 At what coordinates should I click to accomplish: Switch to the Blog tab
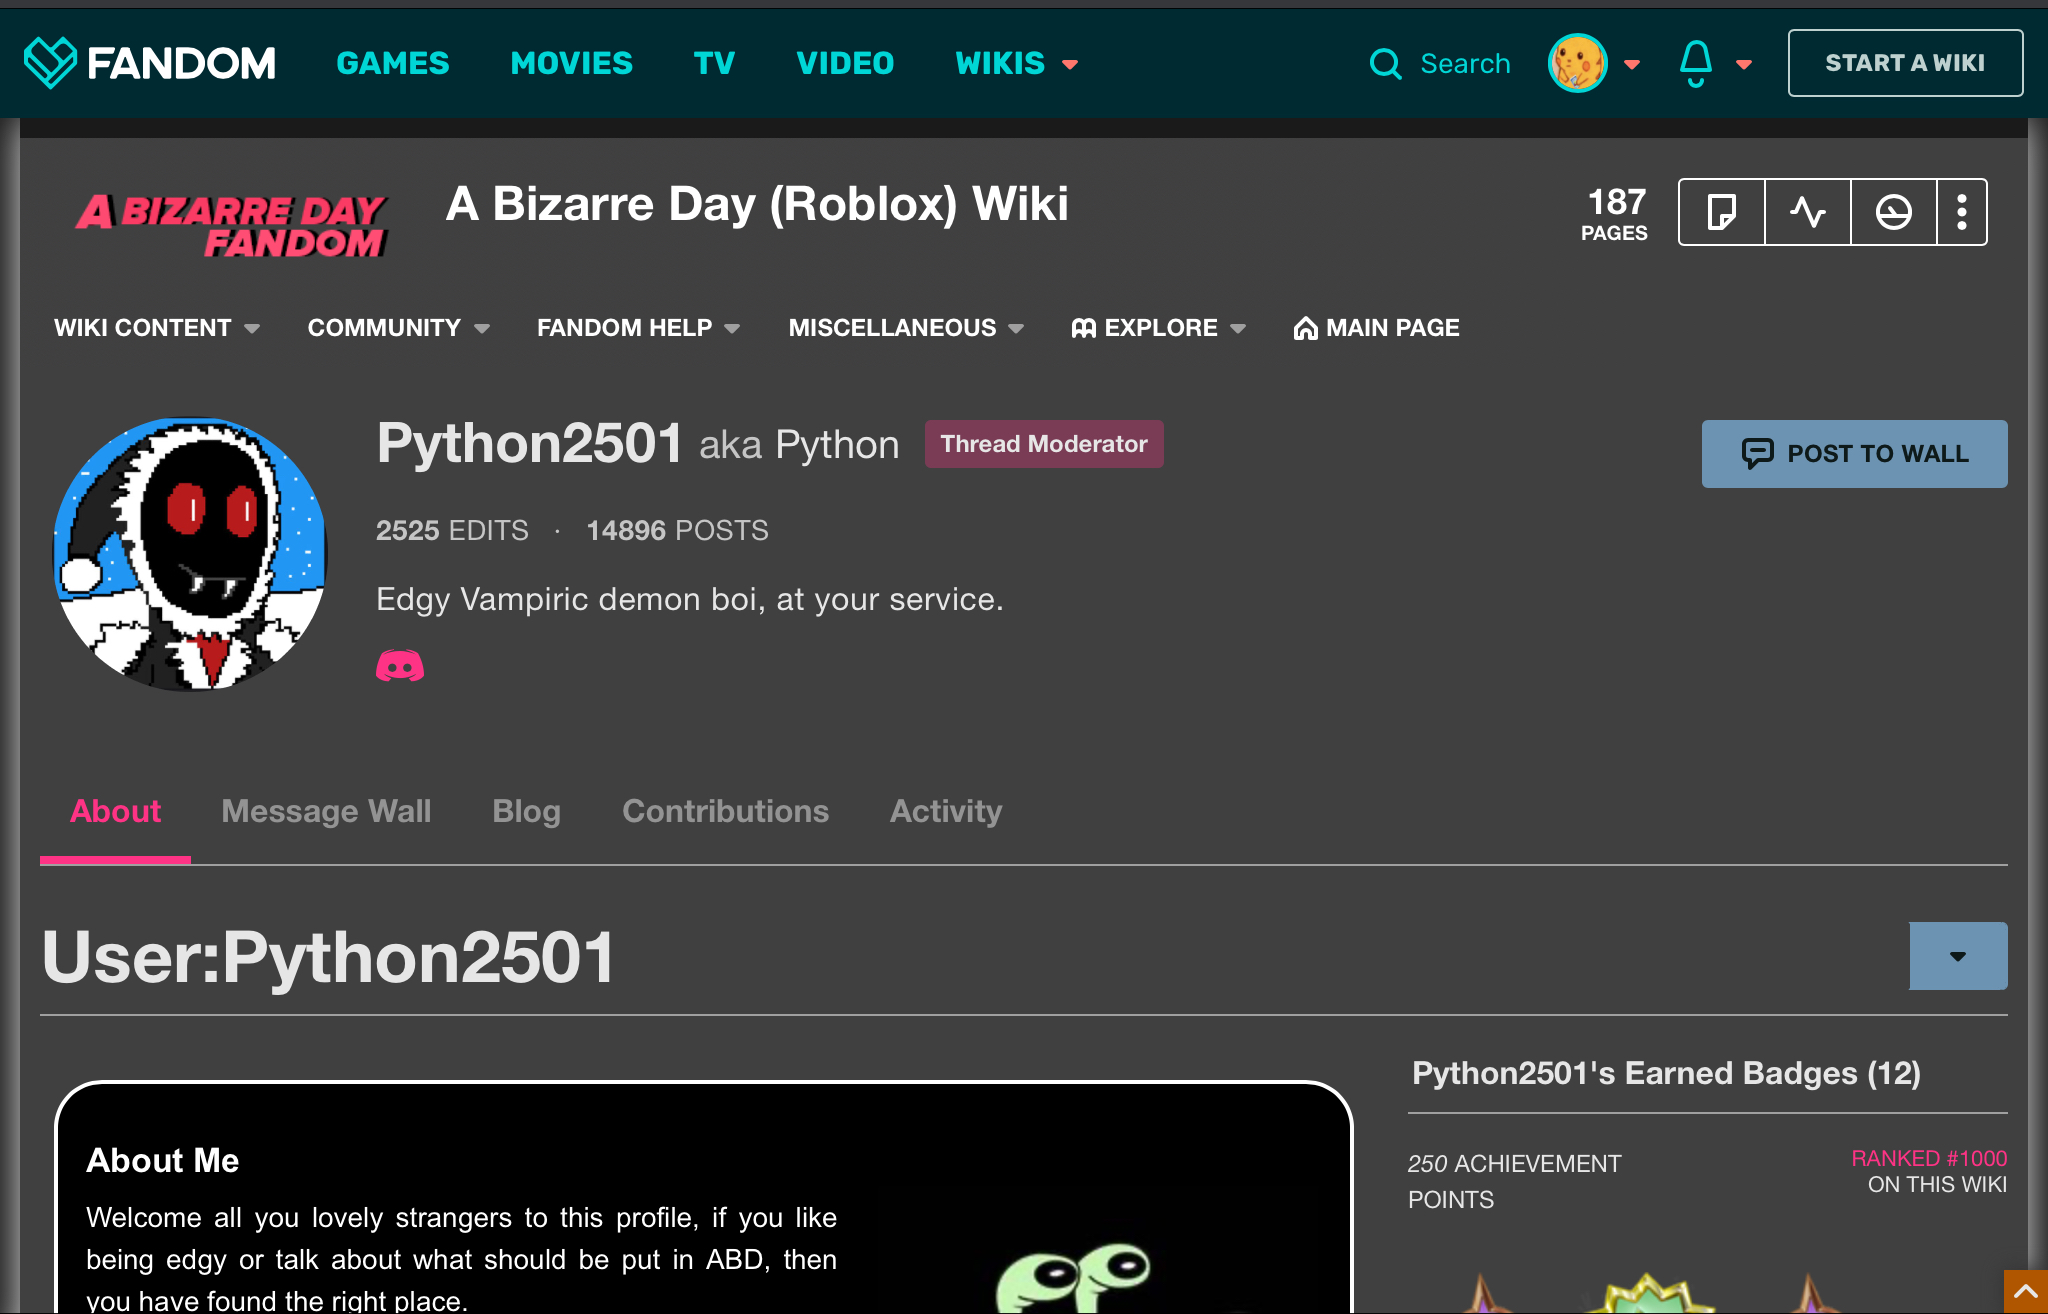526,811
